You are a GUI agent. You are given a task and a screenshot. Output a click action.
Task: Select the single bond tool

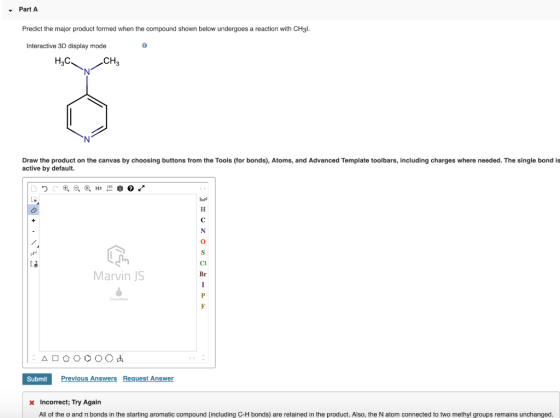point(34,243)
